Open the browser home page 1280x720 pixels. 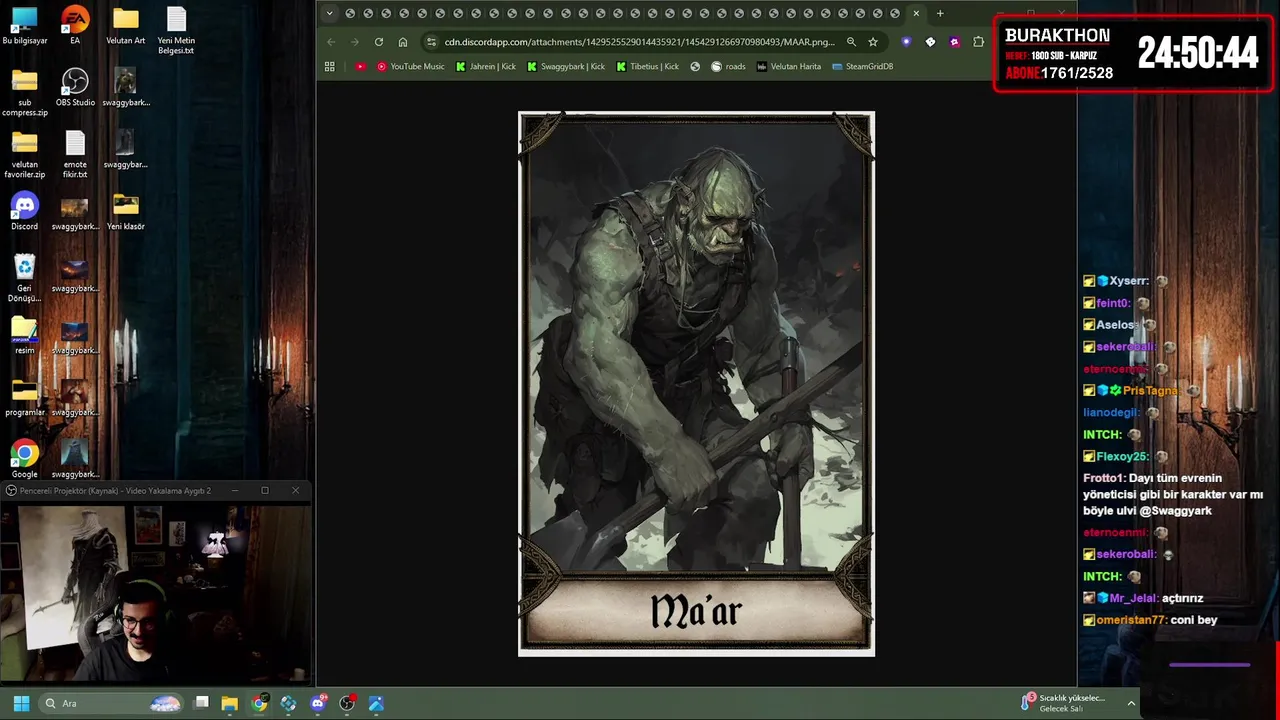point(403,42)
